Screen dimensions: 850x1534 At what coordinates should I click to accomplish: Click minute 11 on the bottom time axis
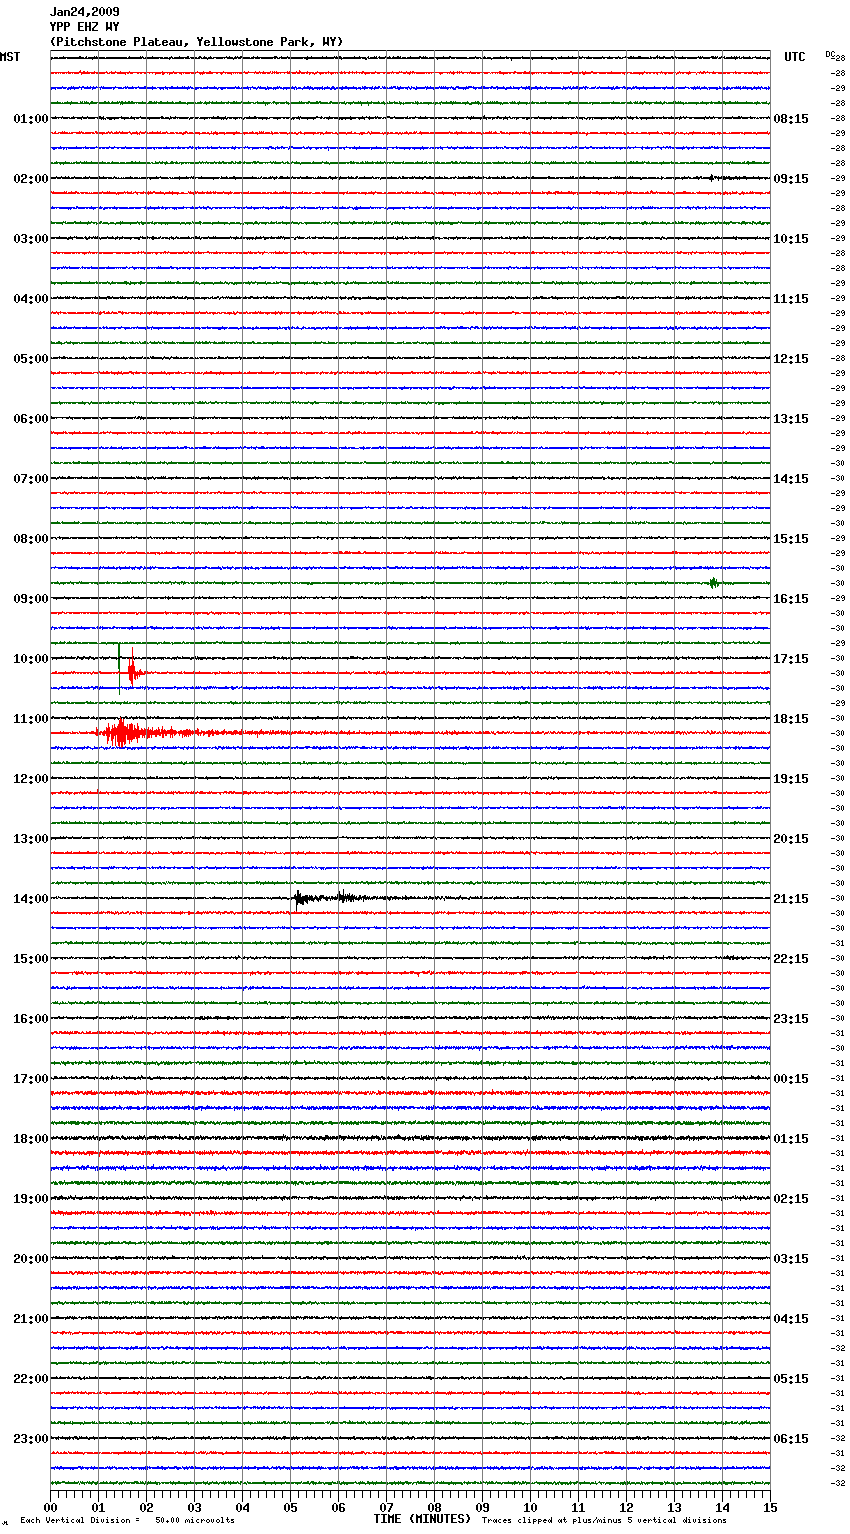click(x=579, y=1507)
